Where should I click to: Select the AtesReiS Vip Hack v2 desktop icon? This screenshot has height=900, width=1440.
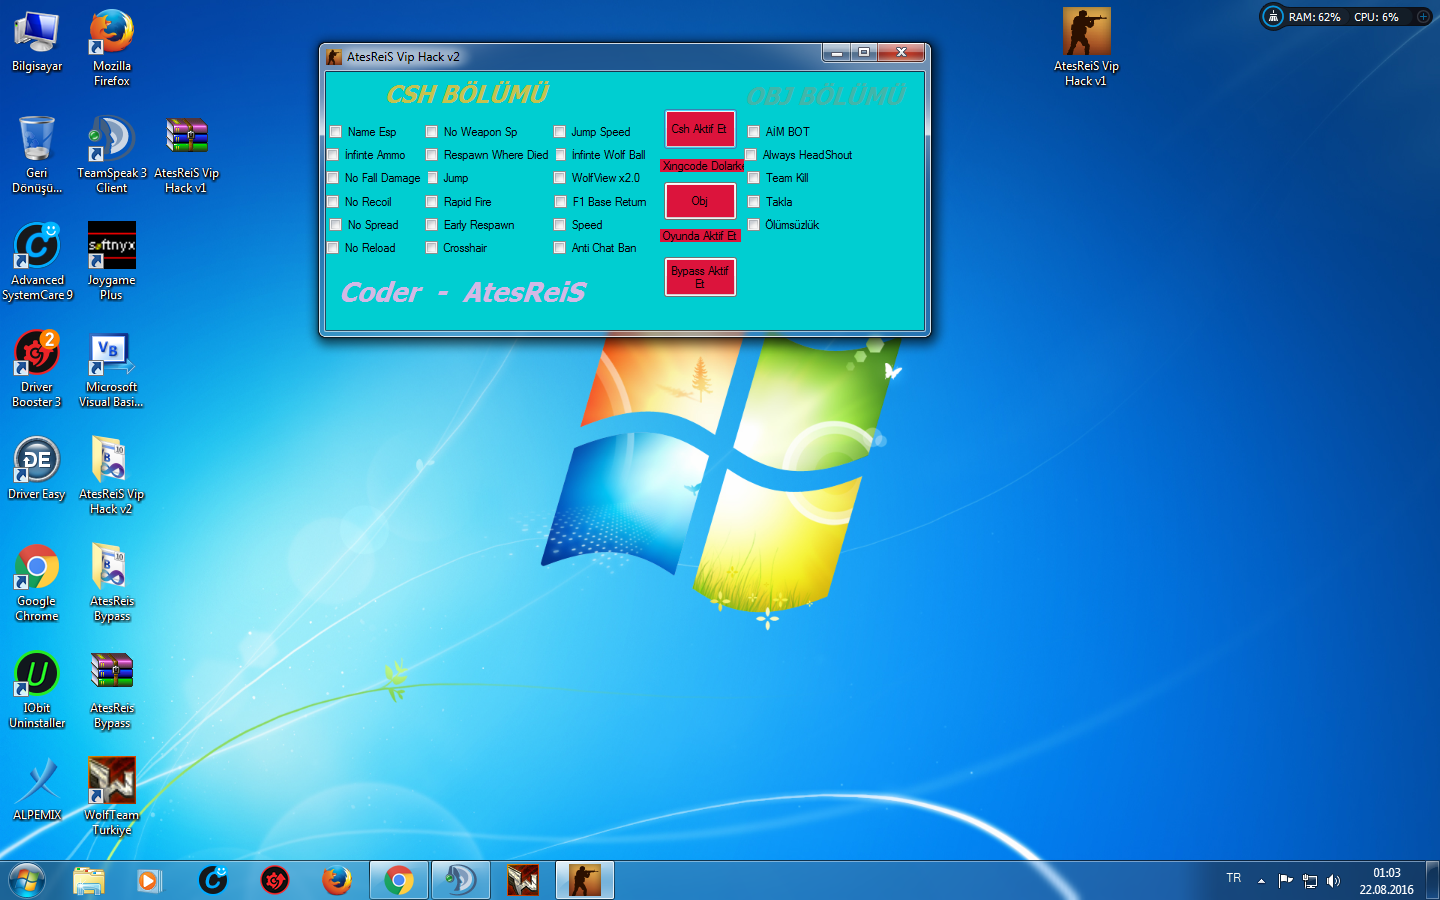pos(112,475)
